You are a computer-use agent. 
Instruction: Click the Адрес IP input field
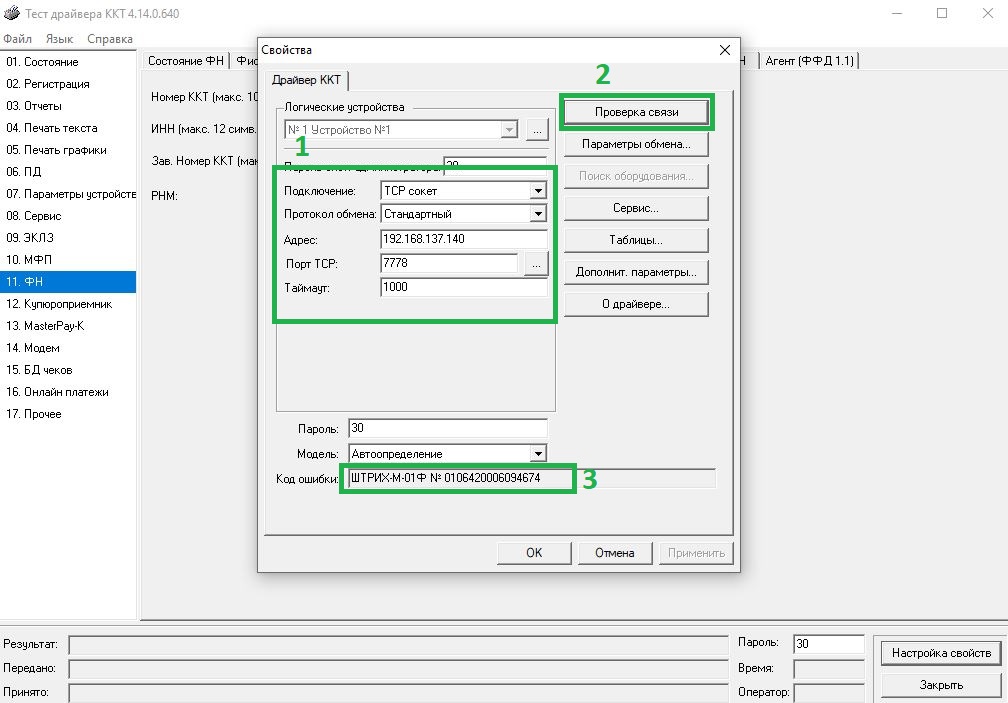click(463, 239)
